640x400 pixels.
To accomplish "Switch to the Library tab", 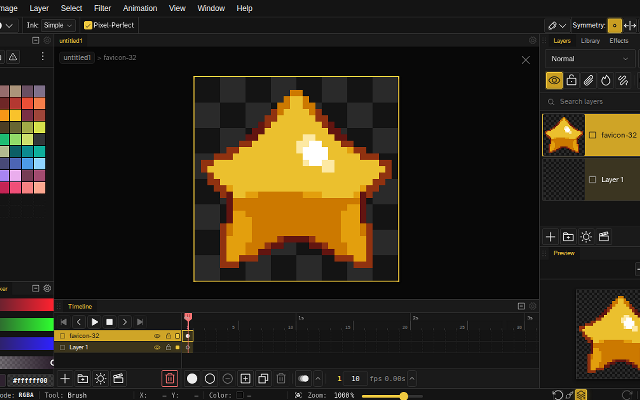I will tap(590, 40).
